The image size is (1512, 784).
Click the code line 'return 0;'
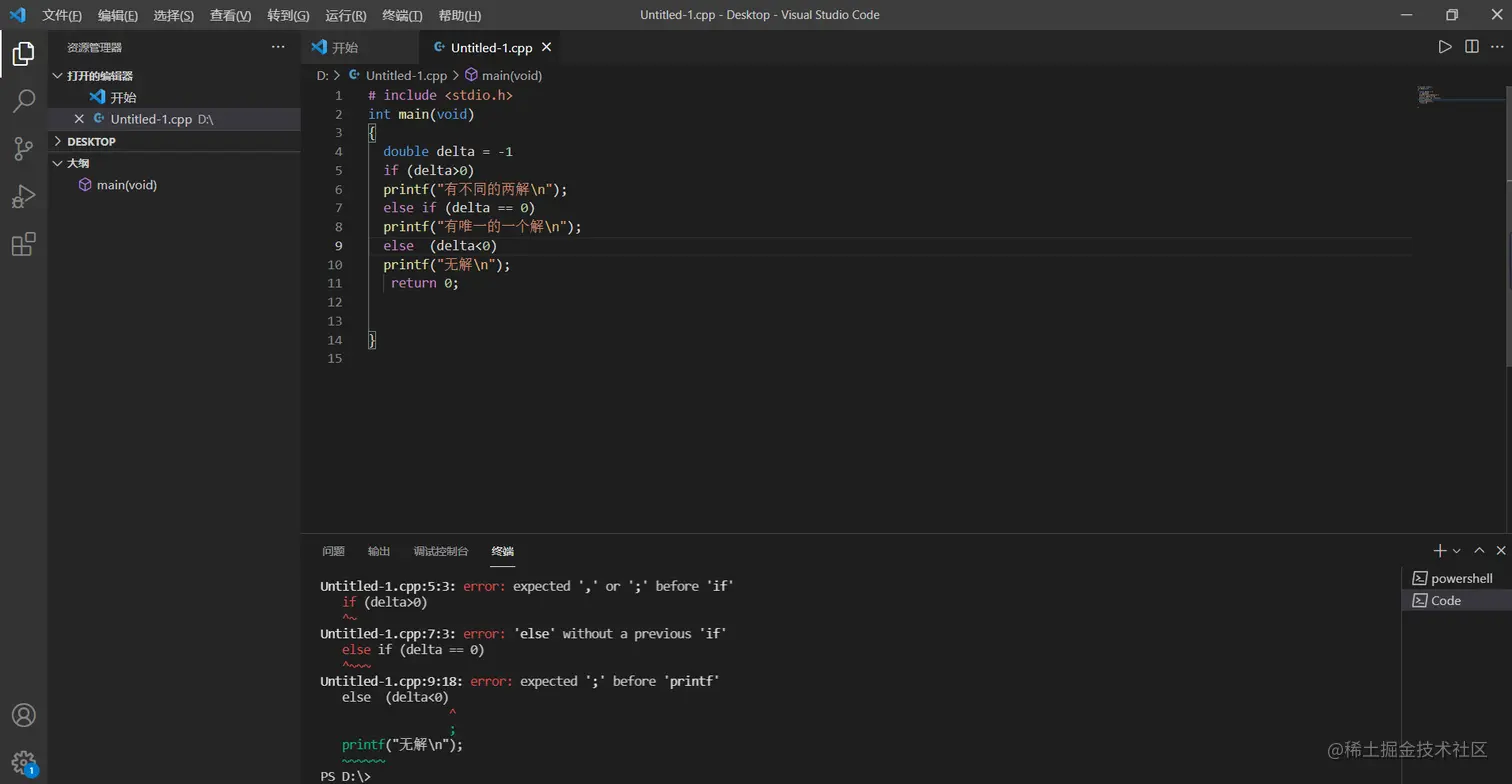(x=425, y=283)
